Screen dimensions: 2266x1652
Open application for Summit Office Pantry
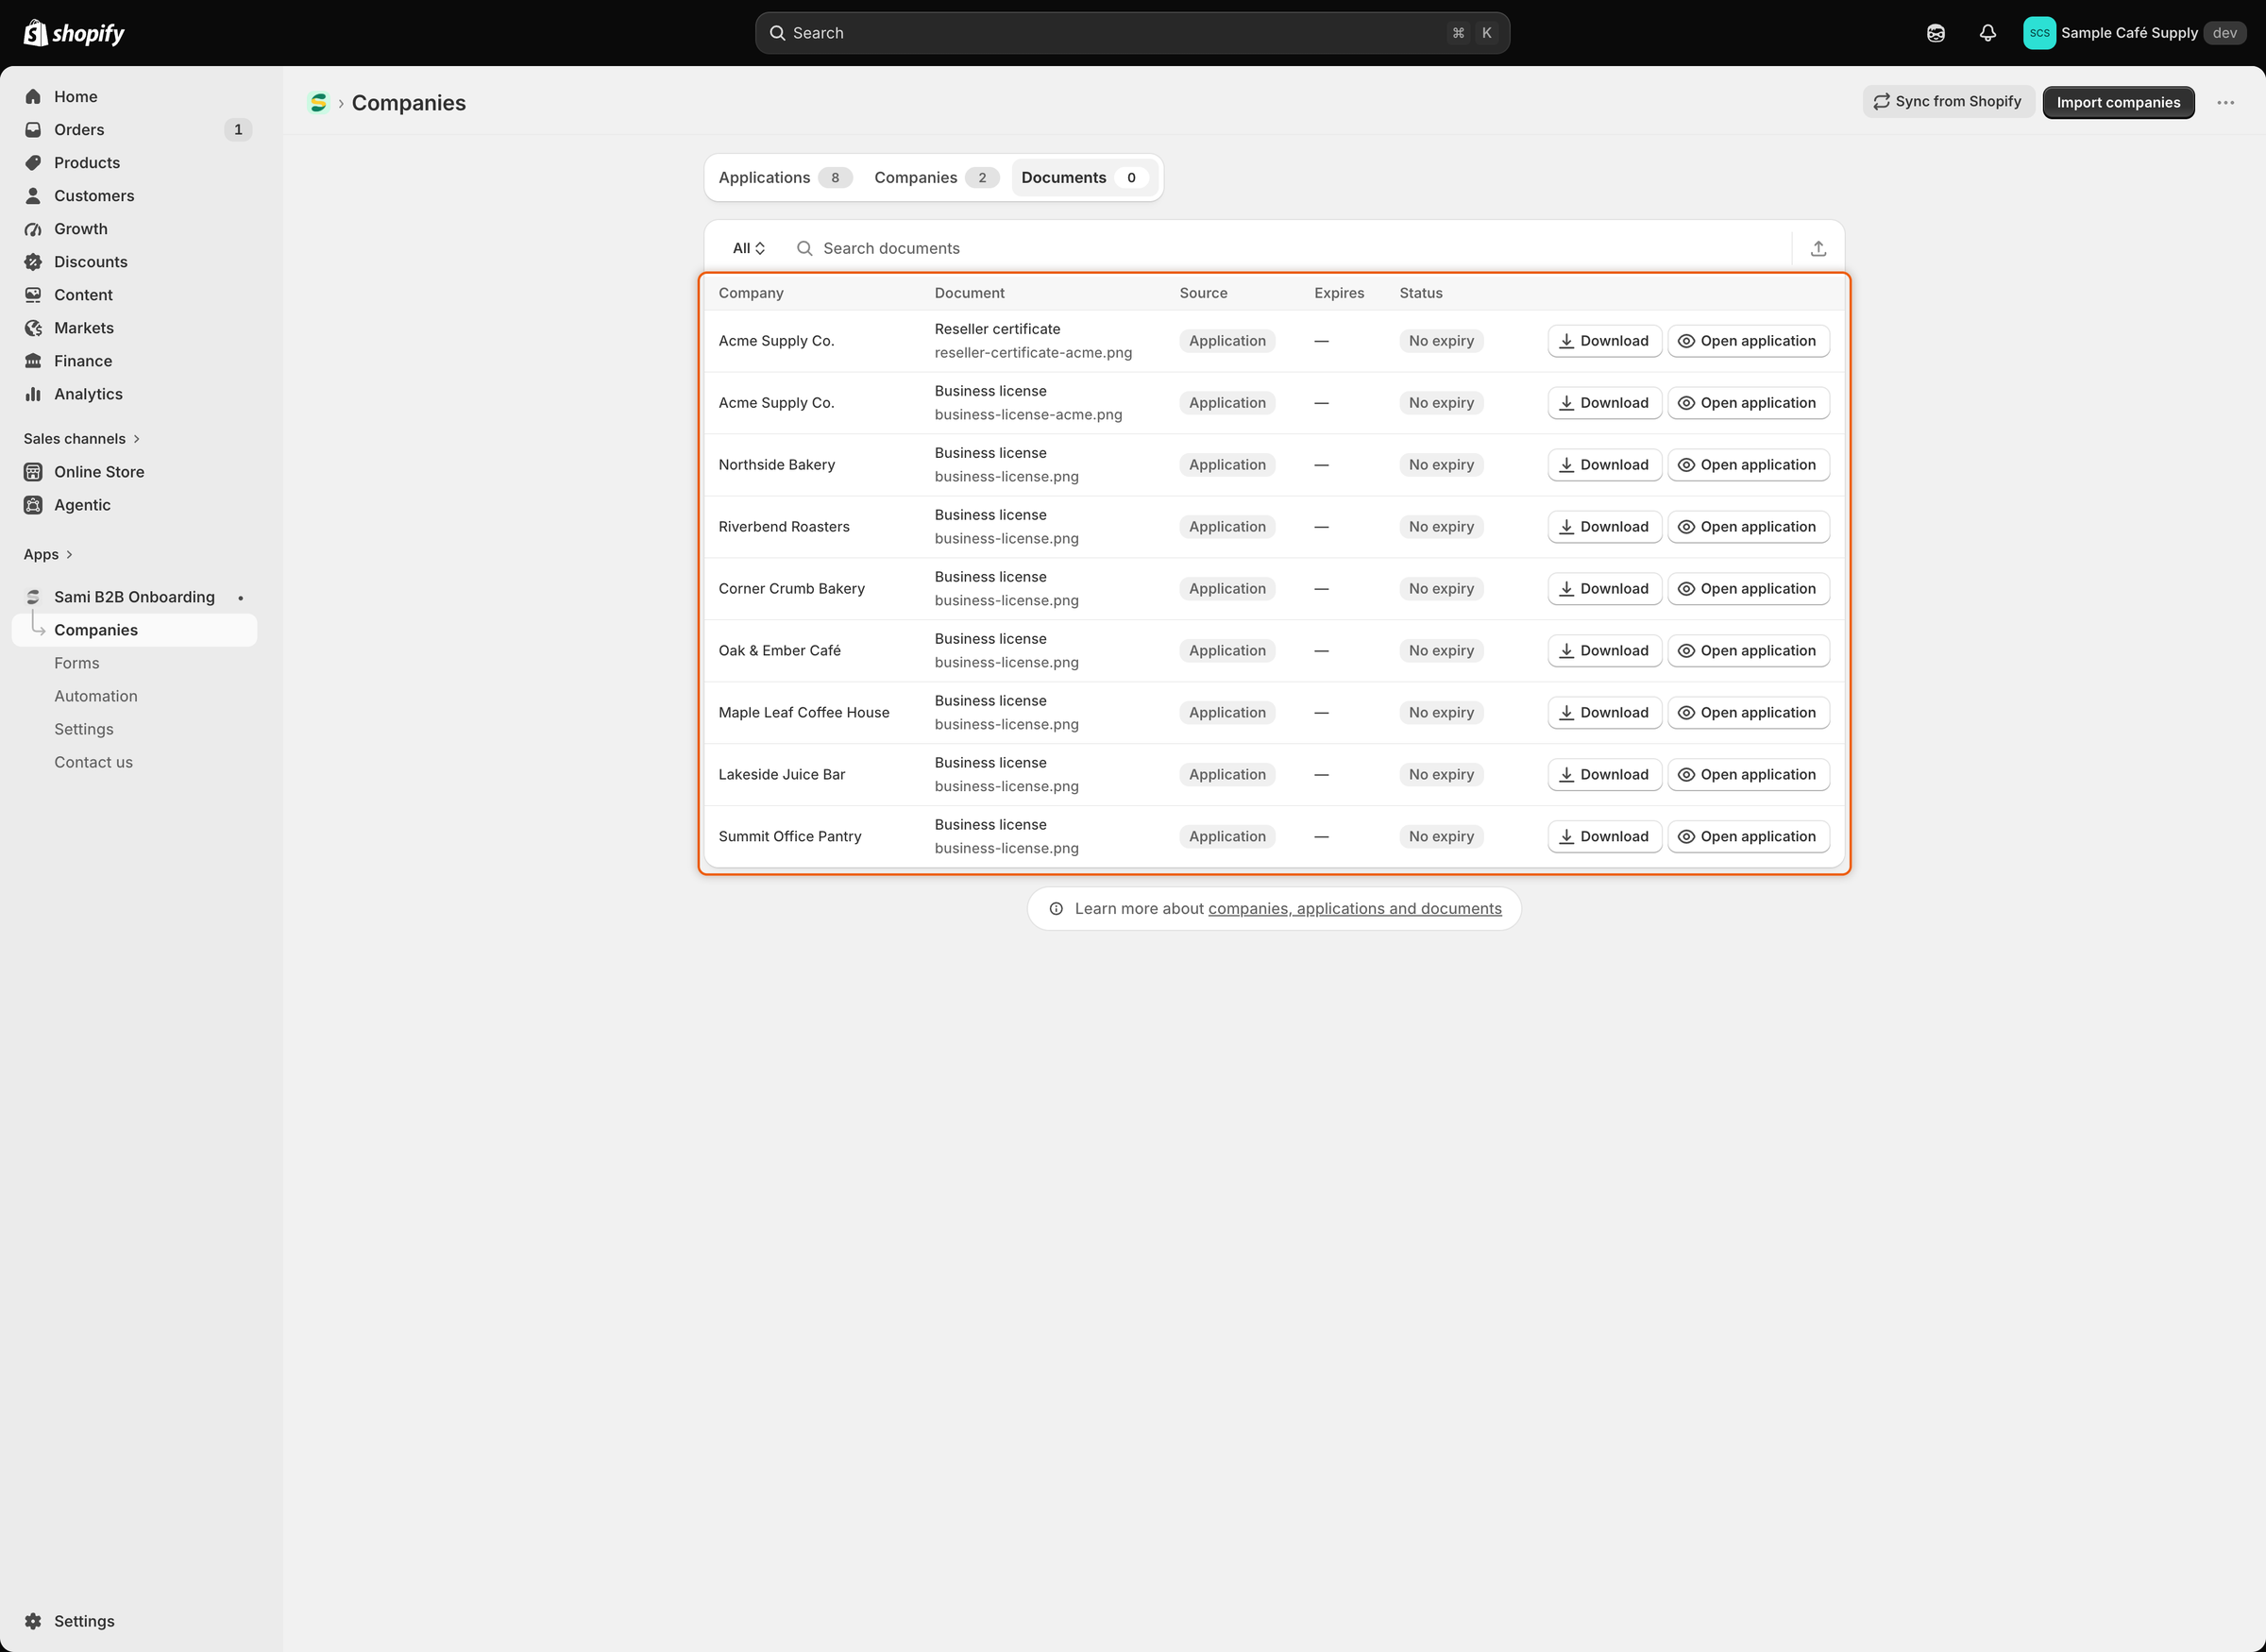pyautogui.click(x=1748, y=836)
